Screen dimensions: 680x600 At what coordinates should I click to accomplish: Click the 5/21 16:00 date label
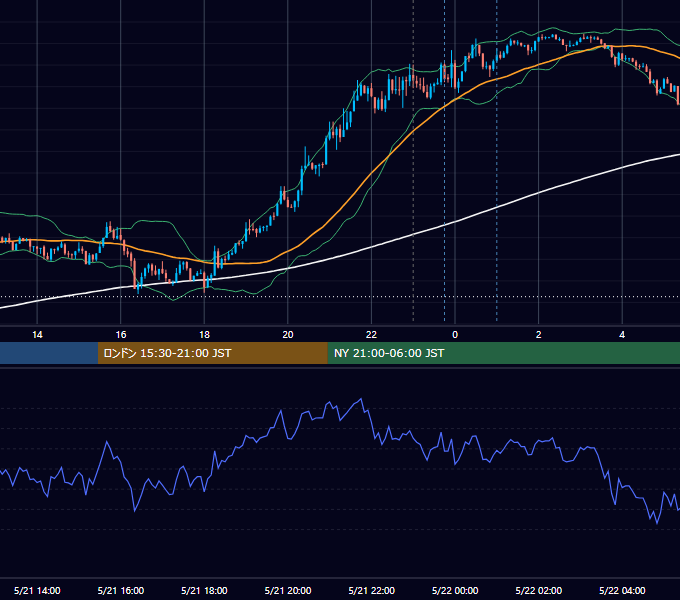[x=121, y=590]
